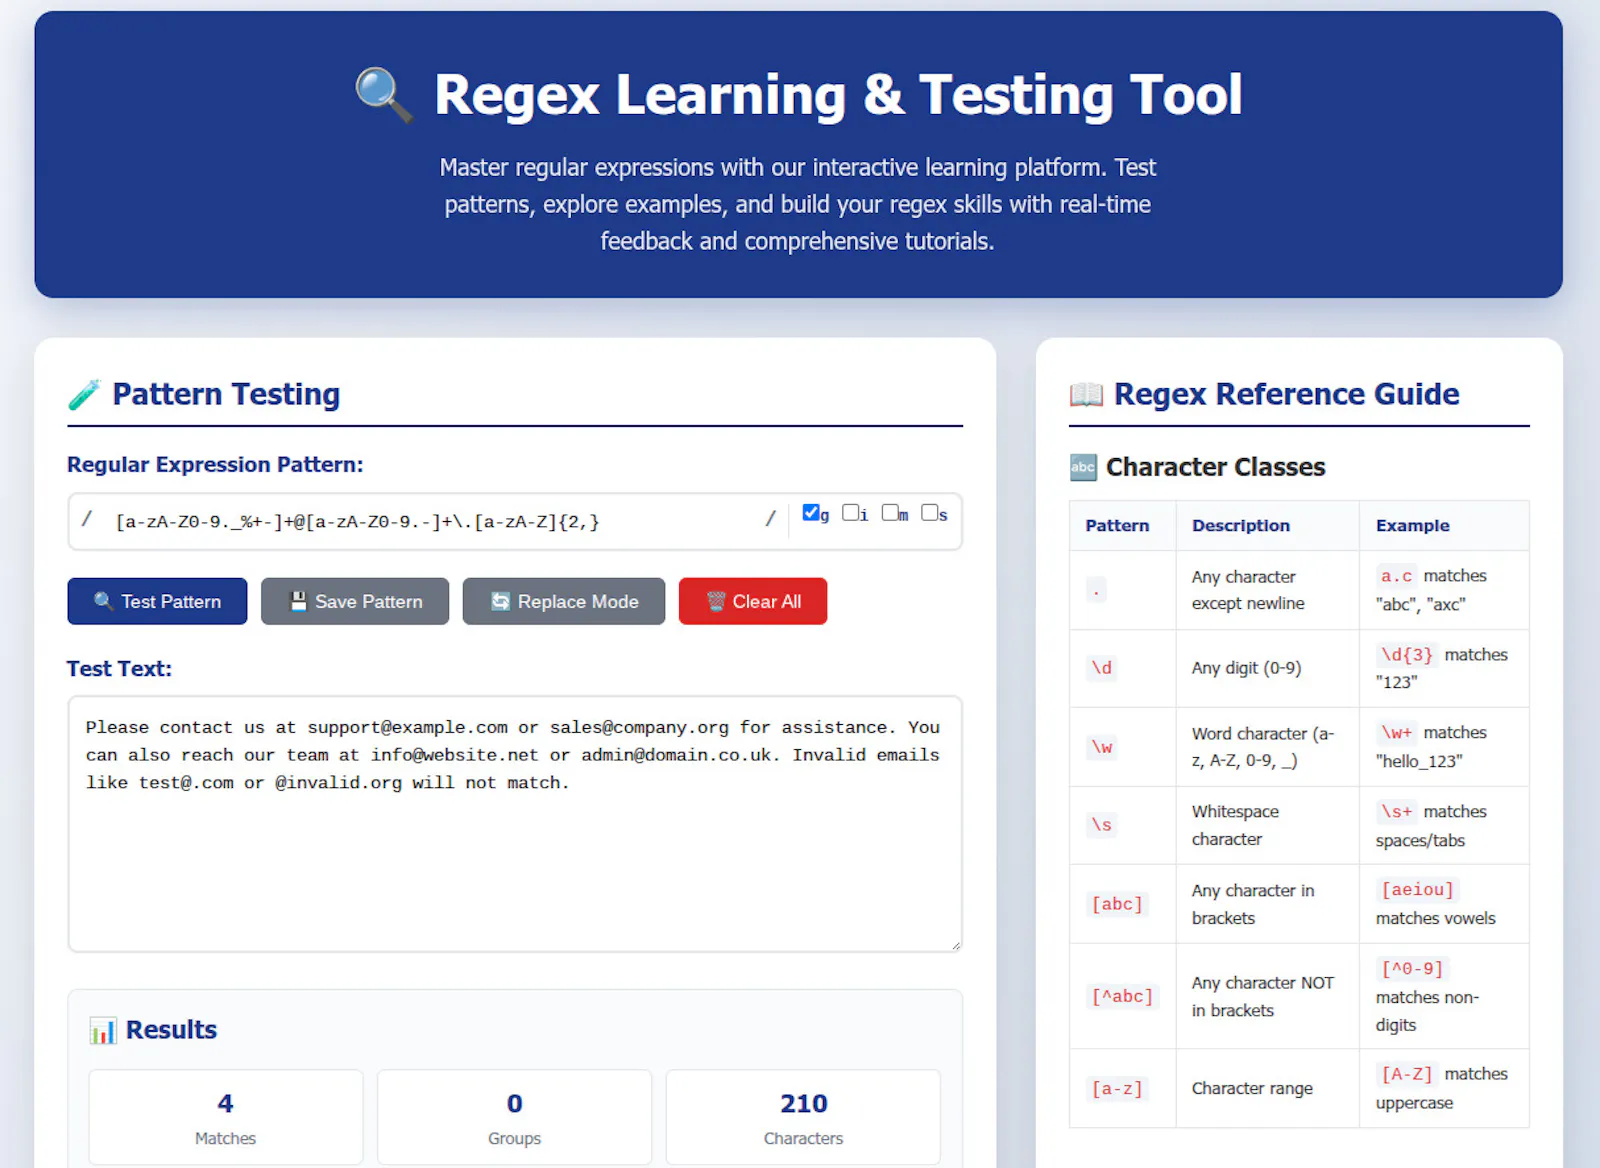
Task: Click the bar chart icon beside Results
Action: point(102,1030)
